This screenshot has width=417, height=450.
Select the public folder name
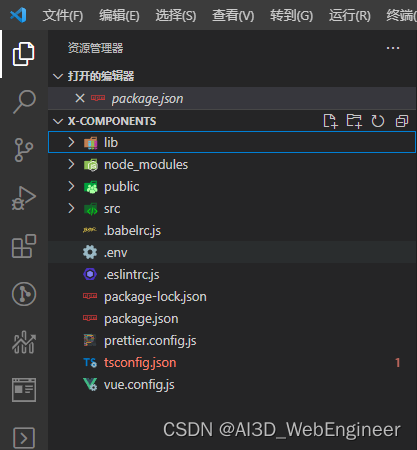(122, 187)
